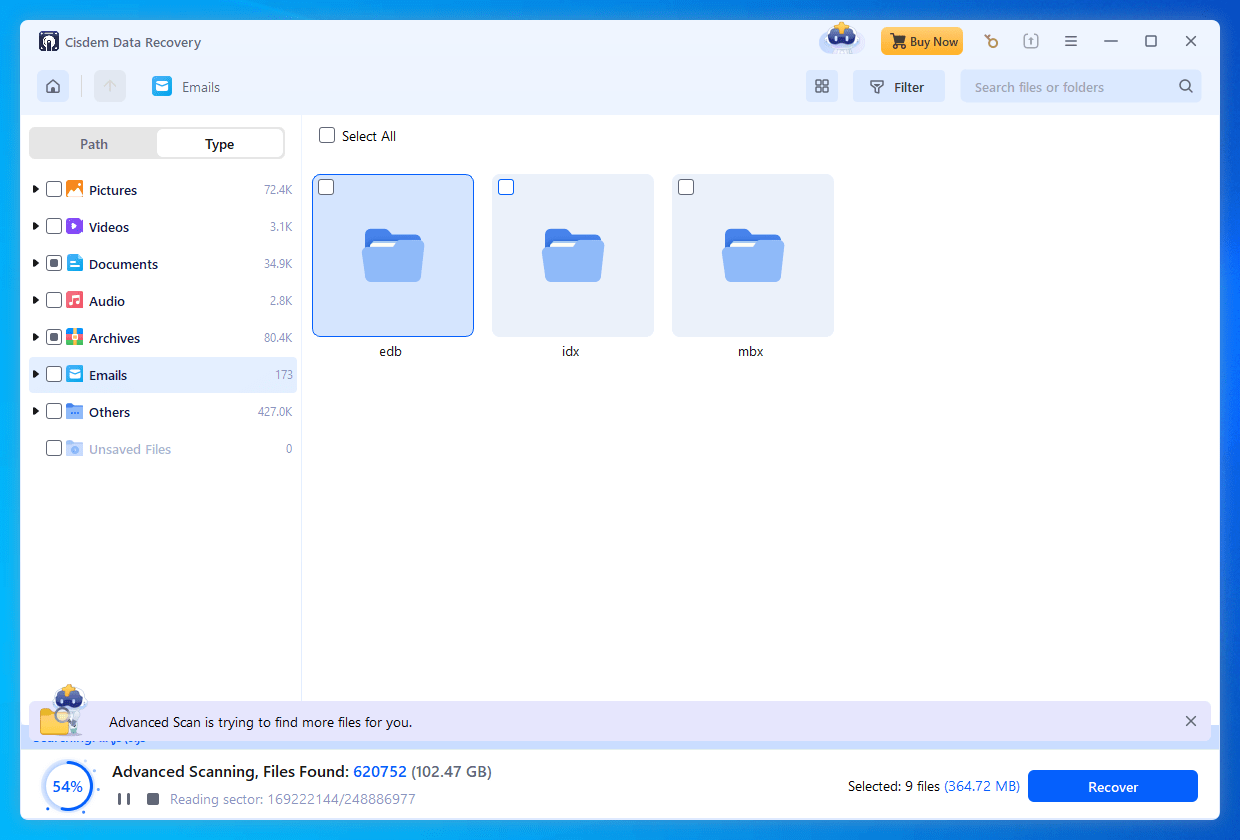
Task: Switch to the Path tab
Action: [94, 144]
